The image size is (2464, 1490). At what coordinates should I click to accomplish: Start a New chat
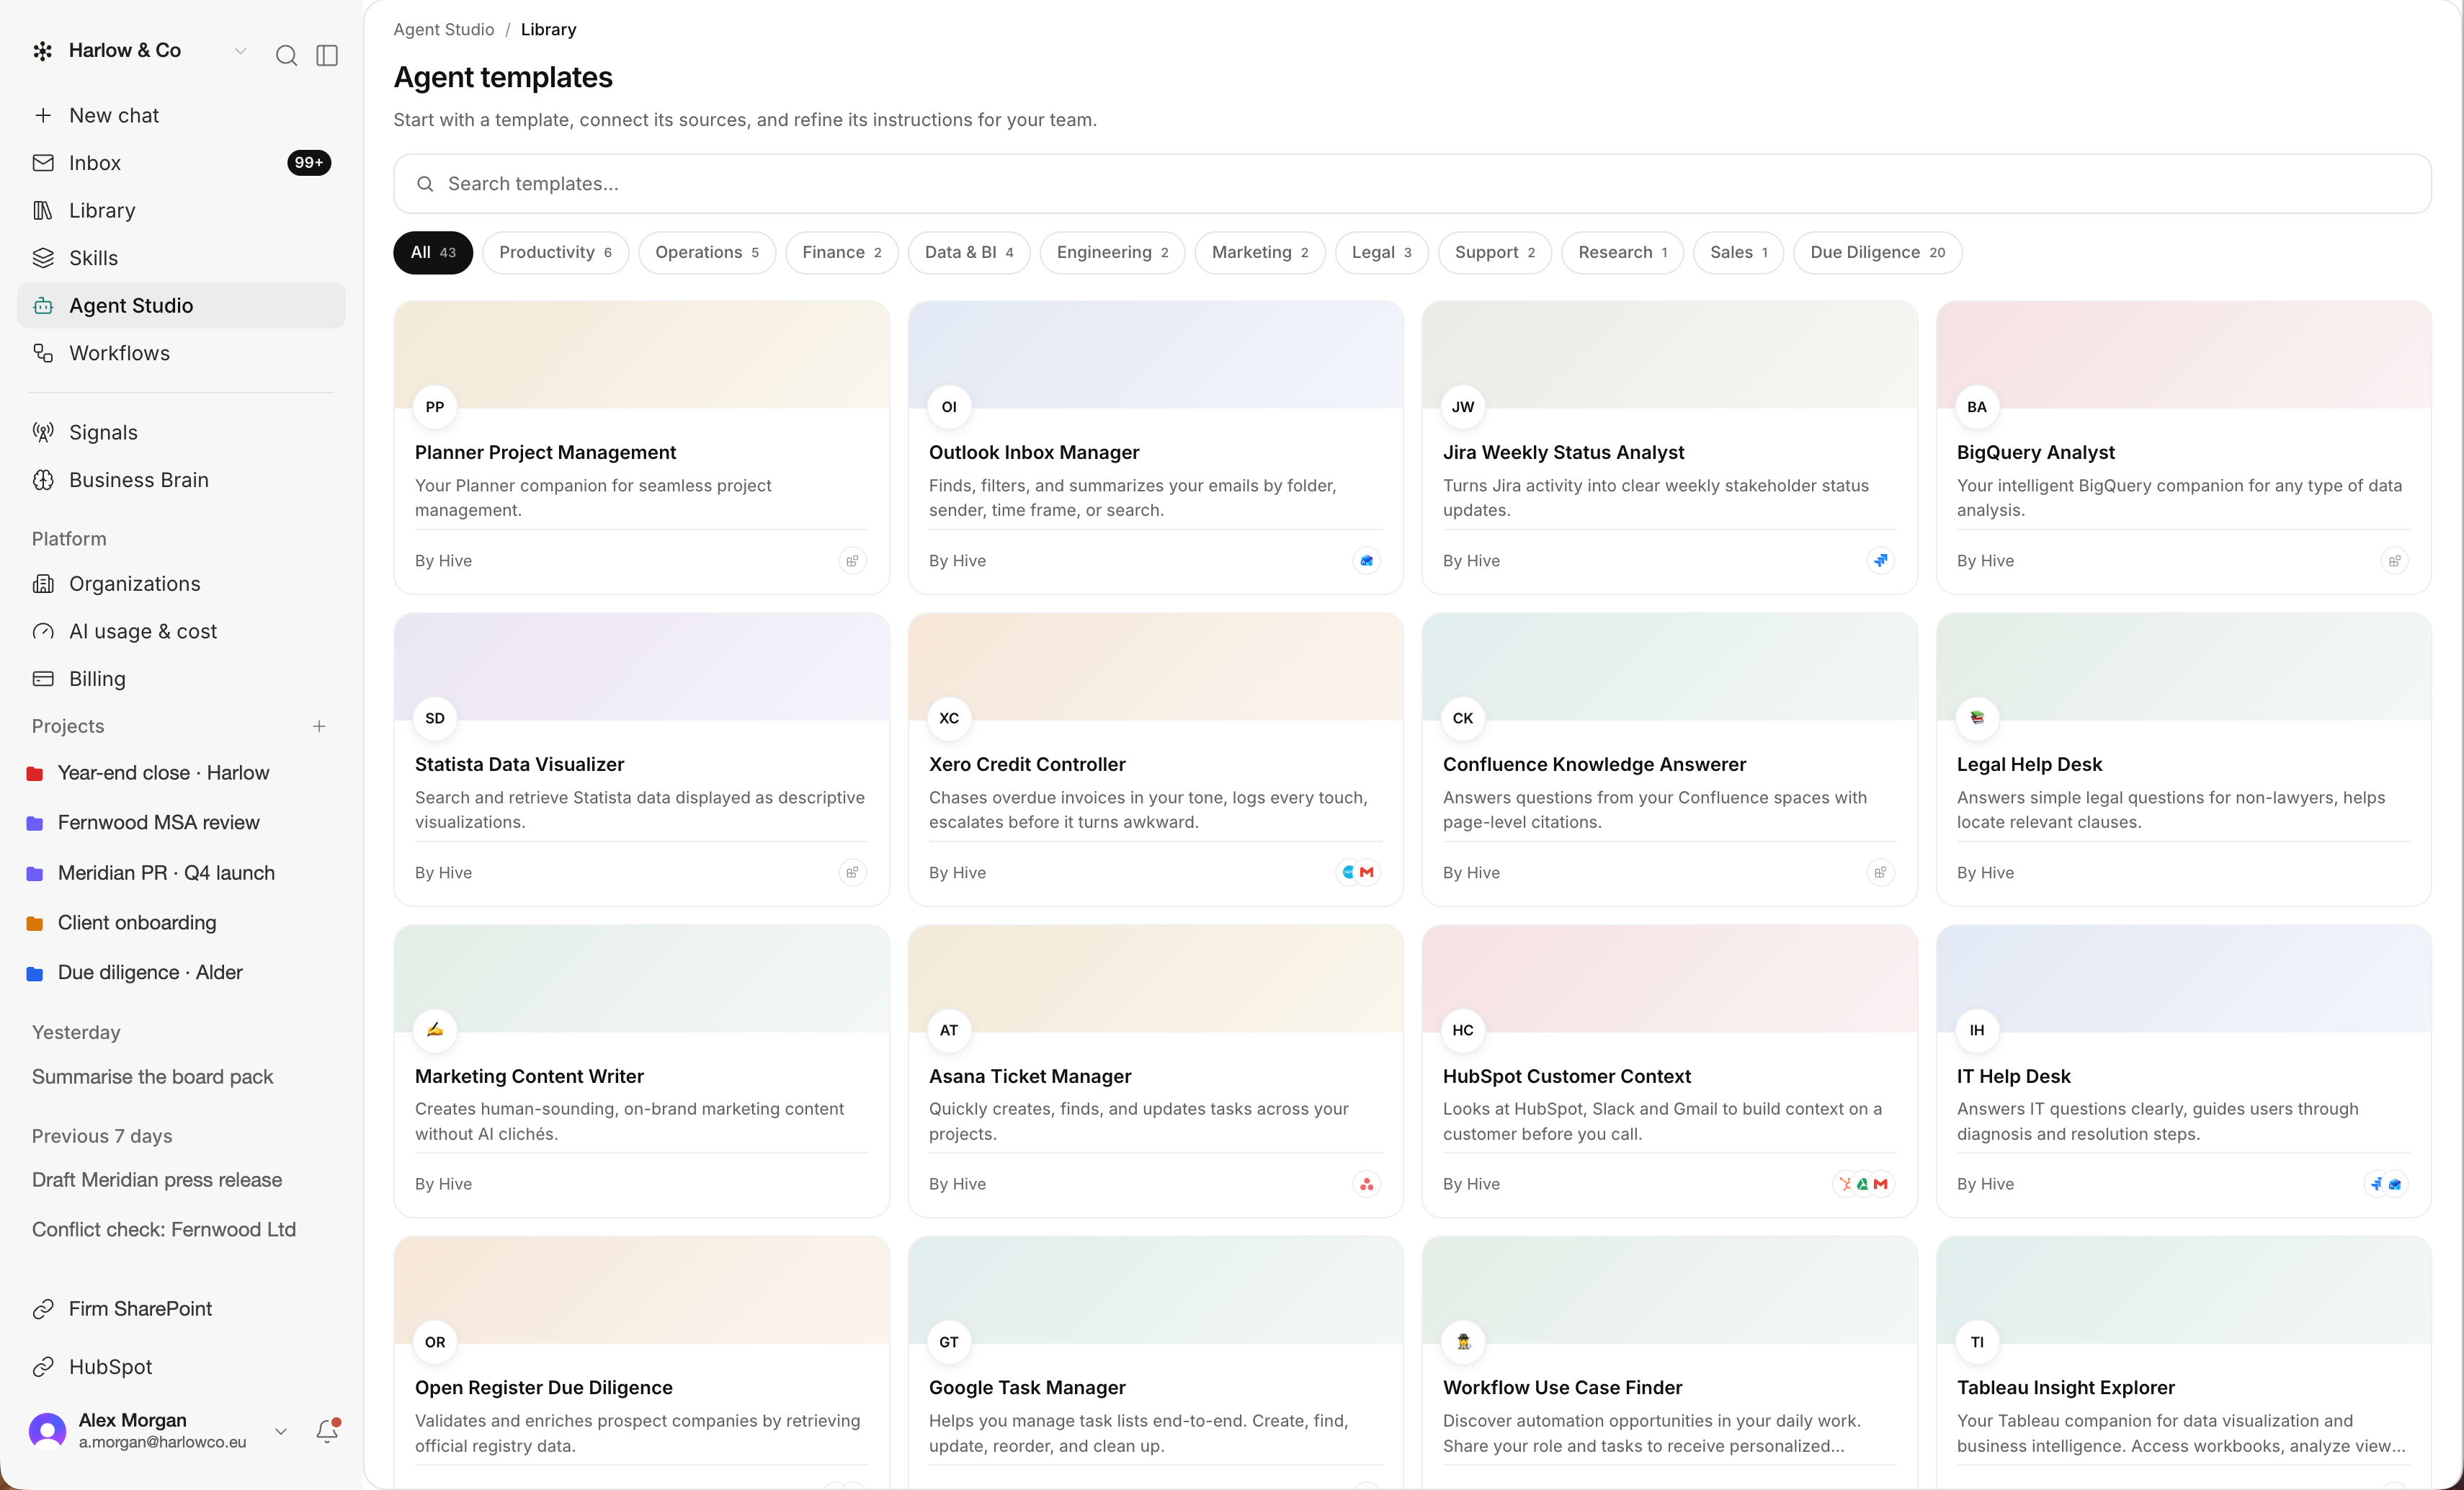pos(181,115)
